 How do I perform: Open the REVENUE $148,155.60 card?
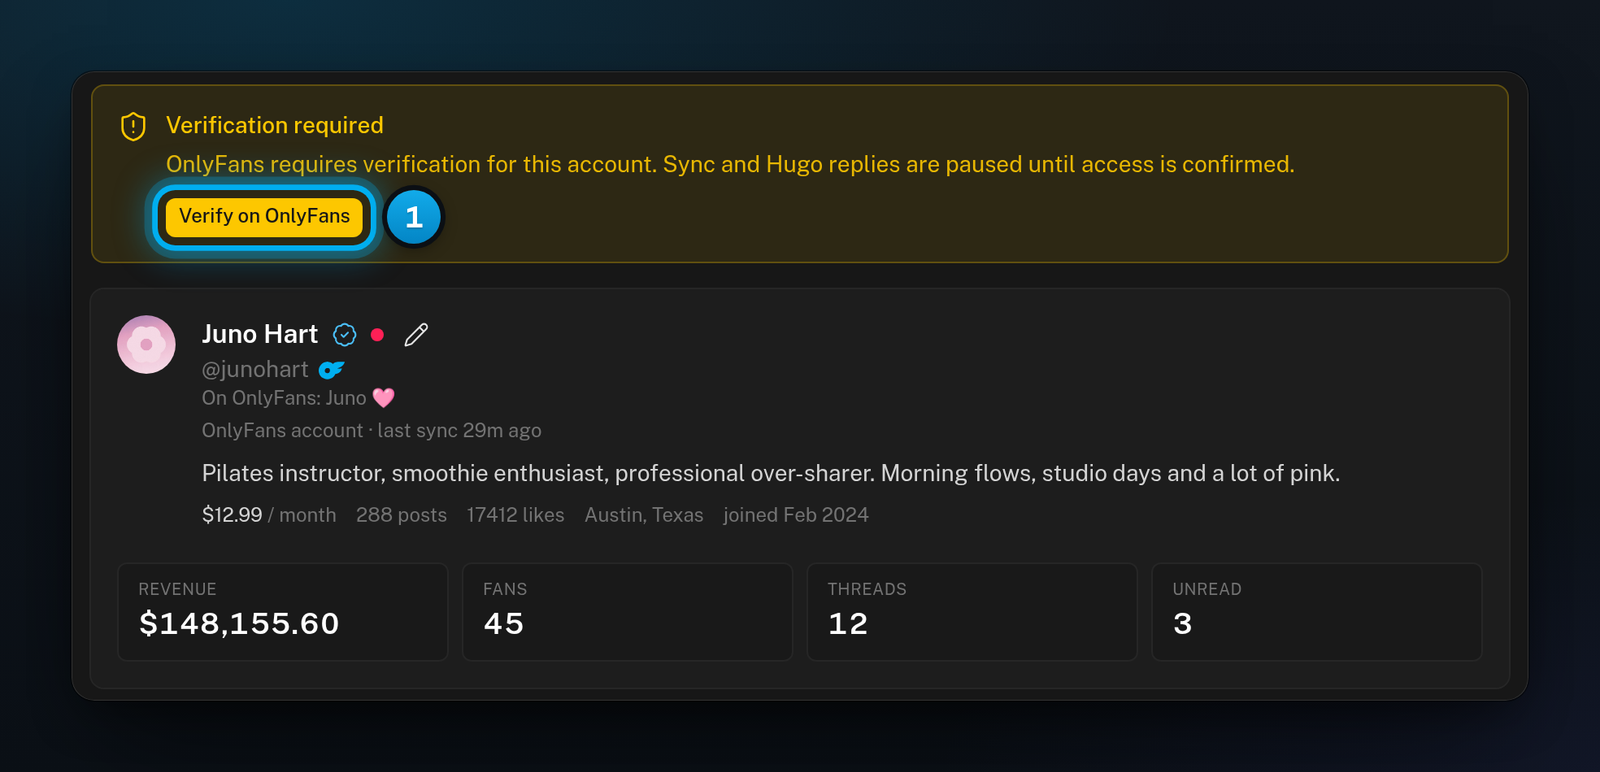click(x=283, y=612)
